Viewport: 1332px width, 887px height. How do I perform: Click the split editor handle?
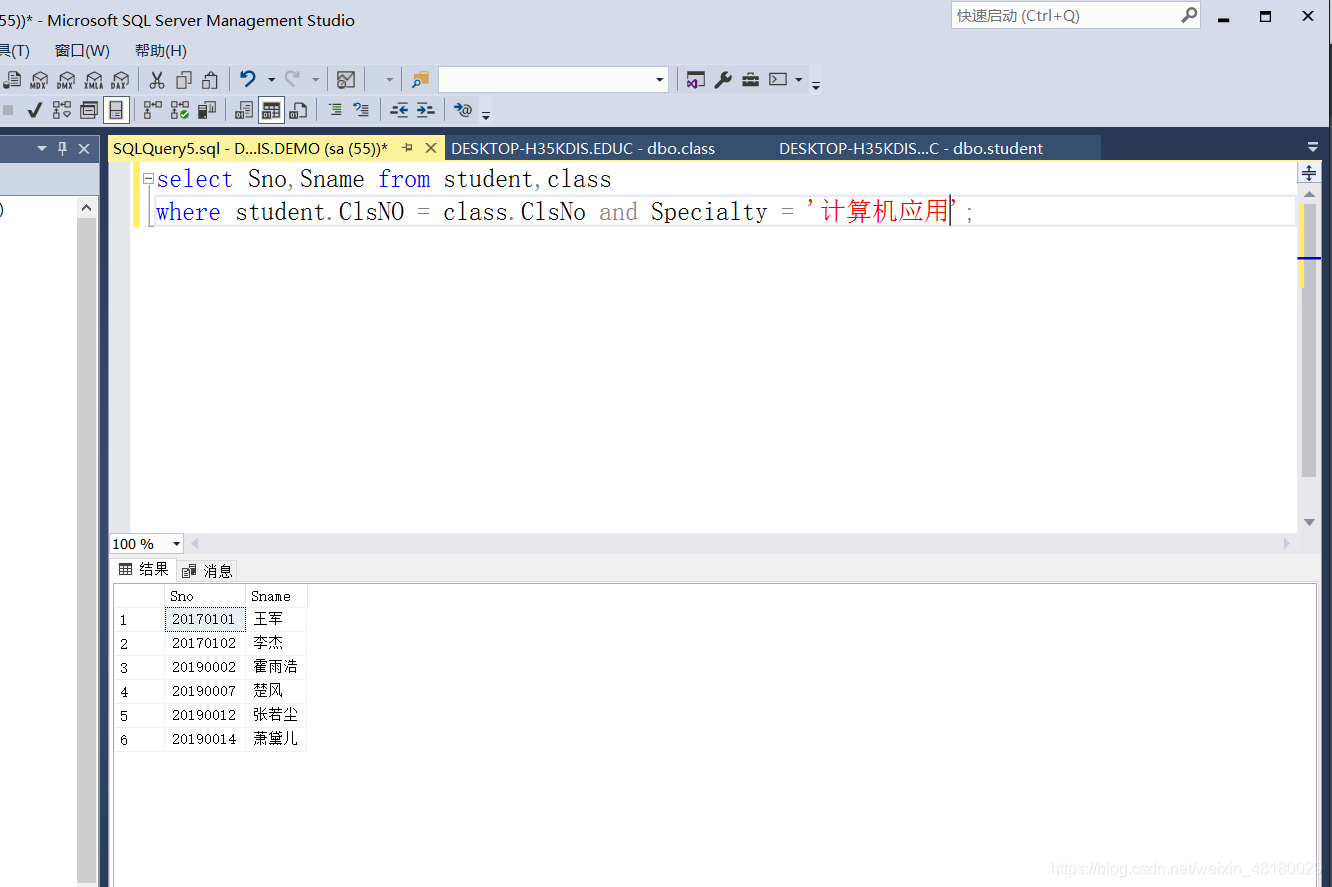[1309, 173]
